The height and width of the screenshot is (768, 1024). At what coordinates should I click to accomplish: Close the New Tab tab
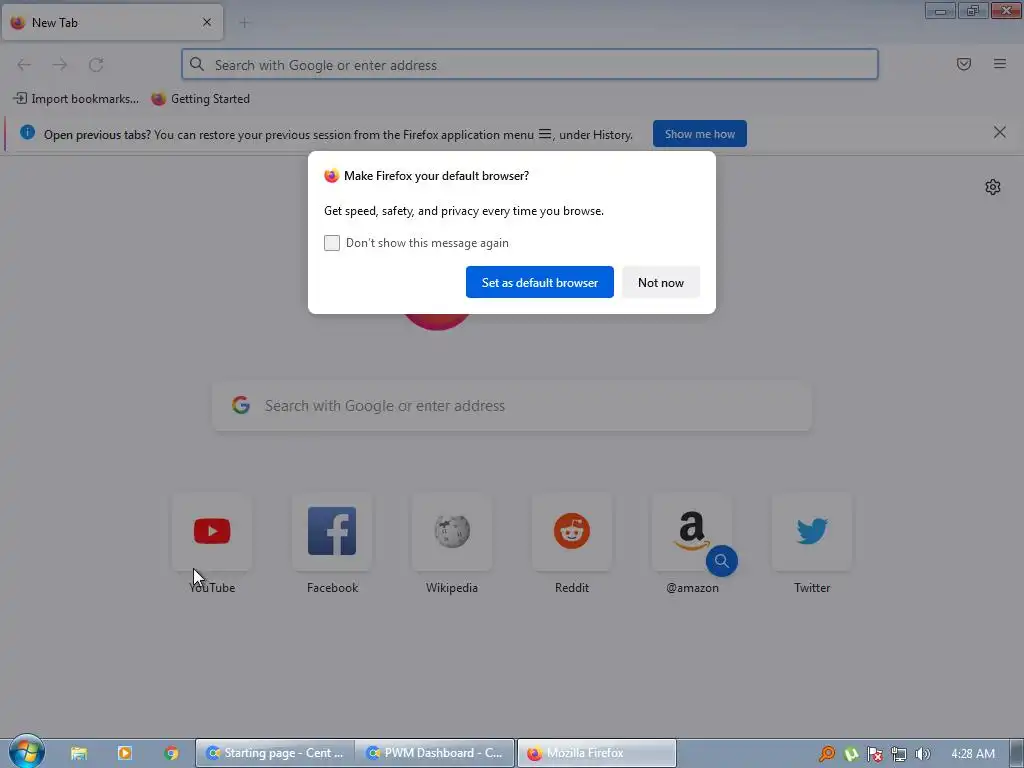tap(207, 22)
